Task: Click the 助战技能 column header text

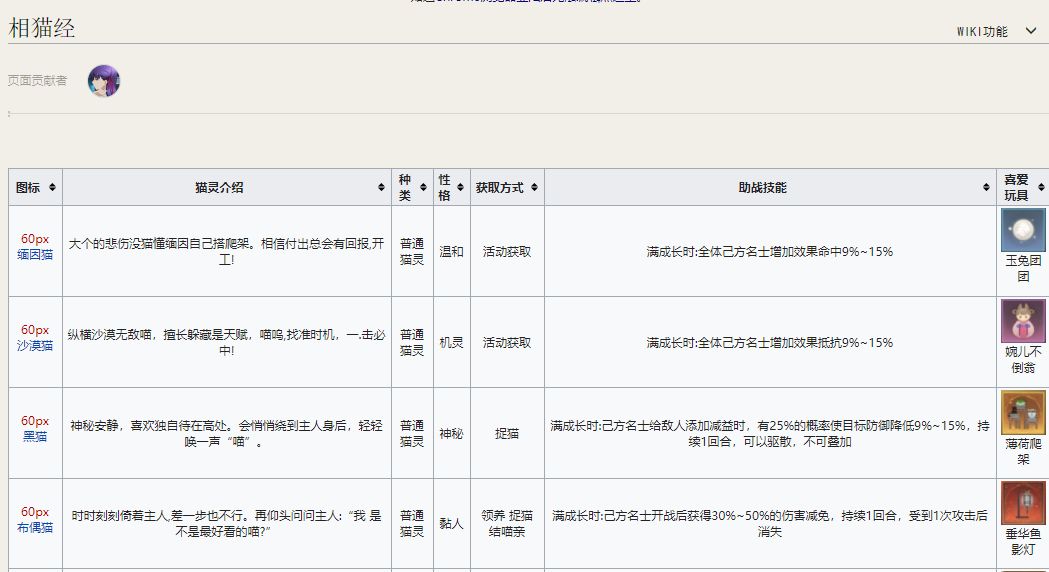Action: (763, 188)
